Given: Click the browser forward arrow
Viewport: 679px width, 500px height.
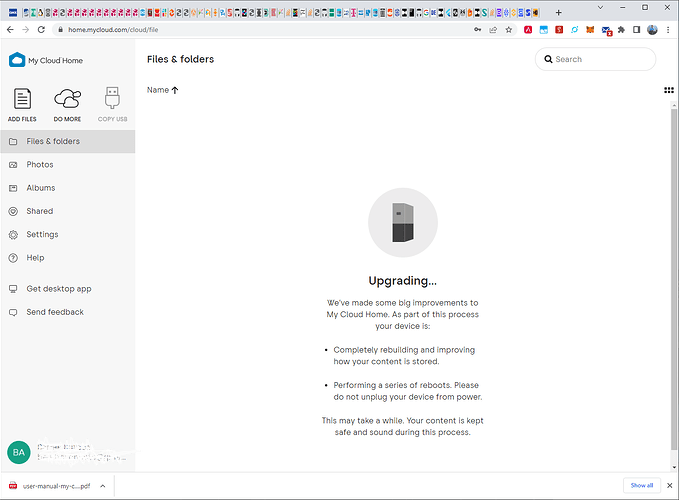Looking at the screenshot, I should (x=26, y=29).
